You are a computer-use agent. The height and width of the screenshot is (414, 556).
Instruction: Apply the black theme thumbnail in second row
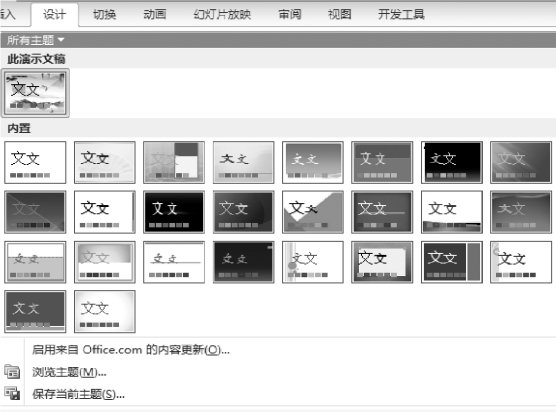[174, 212]
